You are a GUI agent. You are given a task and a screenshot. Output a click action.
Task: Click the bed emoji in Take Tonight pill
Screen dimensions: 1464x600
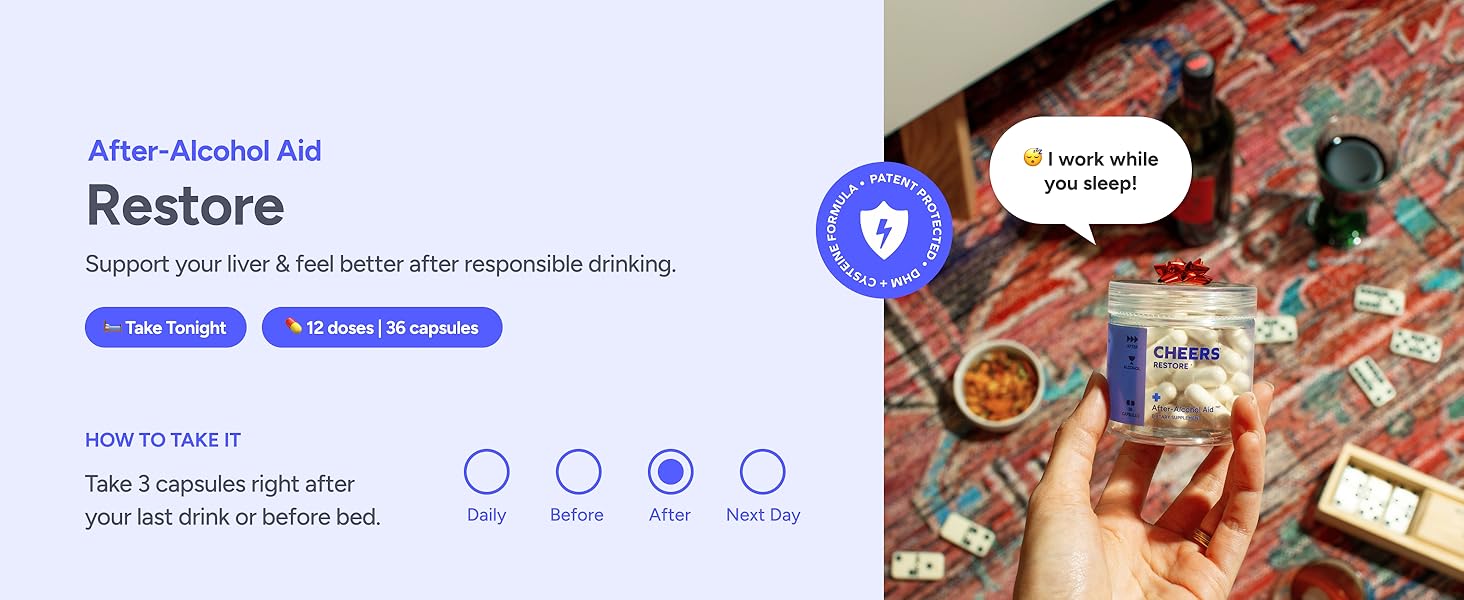click(112, 328)
